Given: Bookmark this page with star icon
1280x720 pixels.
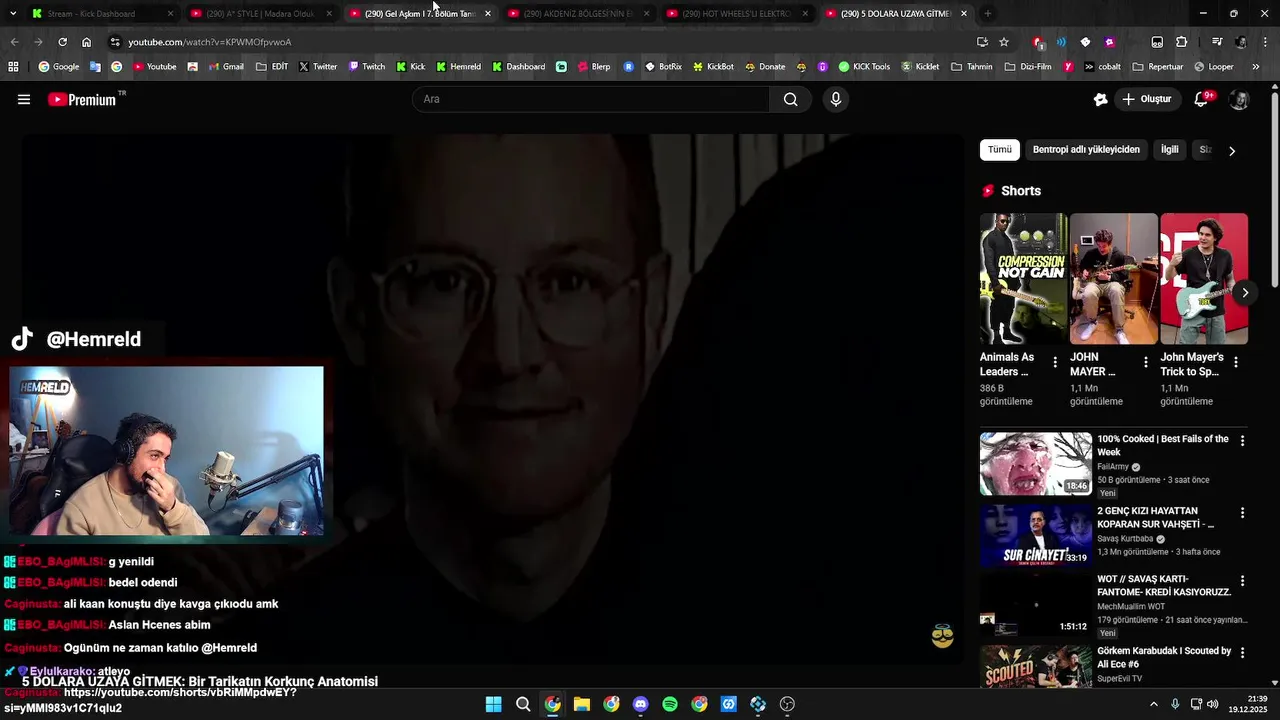Looking at the screenshot, I should [1004, 42].
